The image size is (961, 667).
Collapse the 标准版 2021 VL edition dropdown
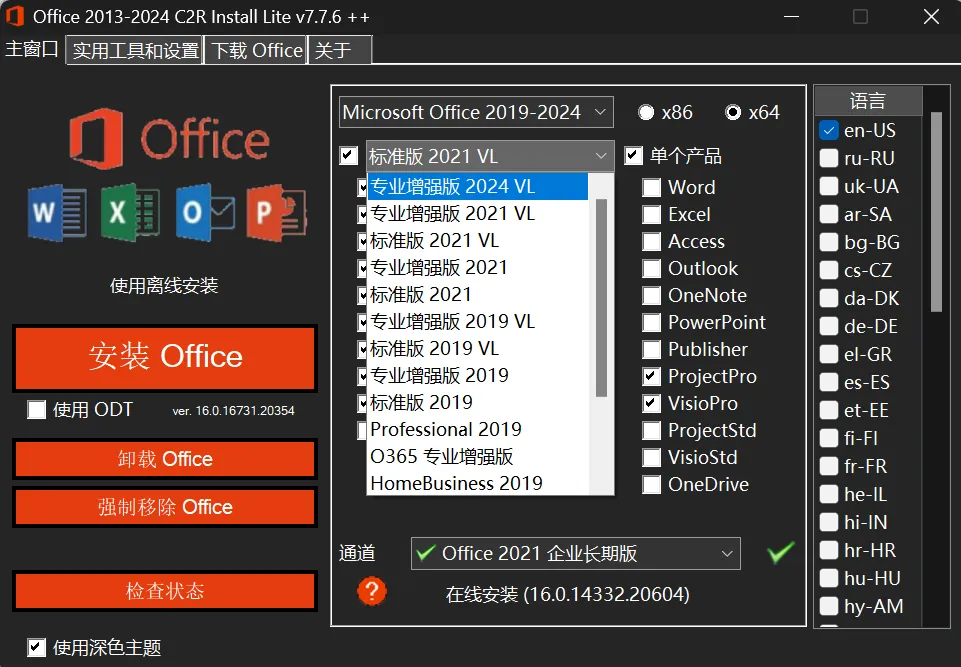click(x=490, y=156)
